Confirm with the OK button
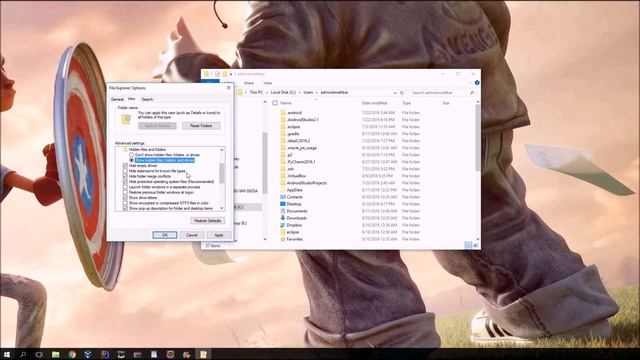This screenshot has height=360, width=640. 165,235
